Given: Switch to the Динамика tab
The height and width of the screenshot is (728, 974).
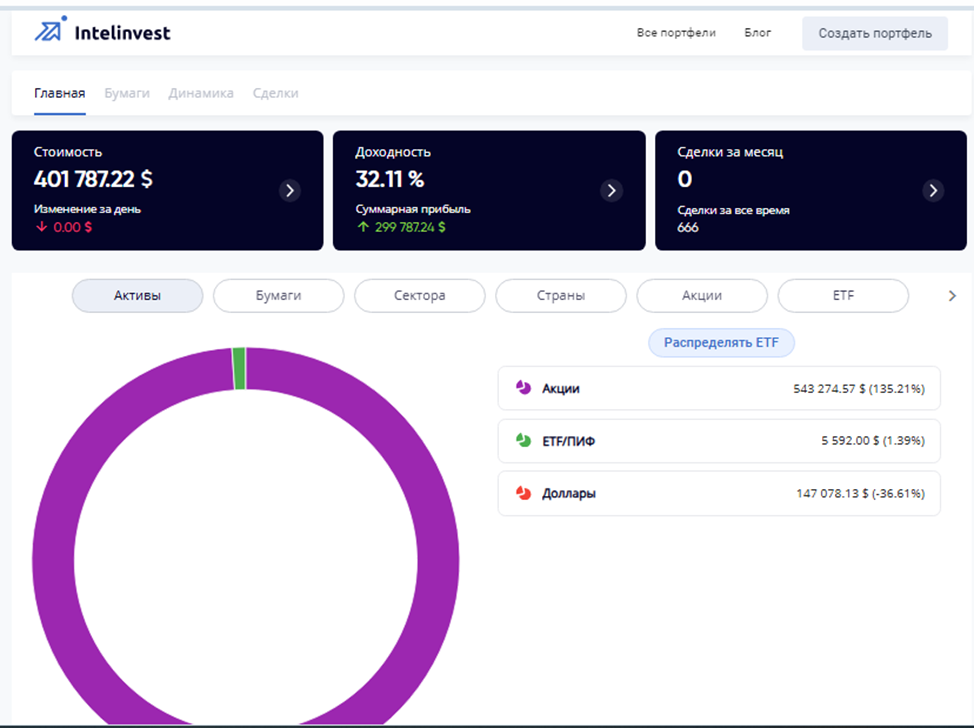Looking at the screenshot, I should (x=201, y=93).
